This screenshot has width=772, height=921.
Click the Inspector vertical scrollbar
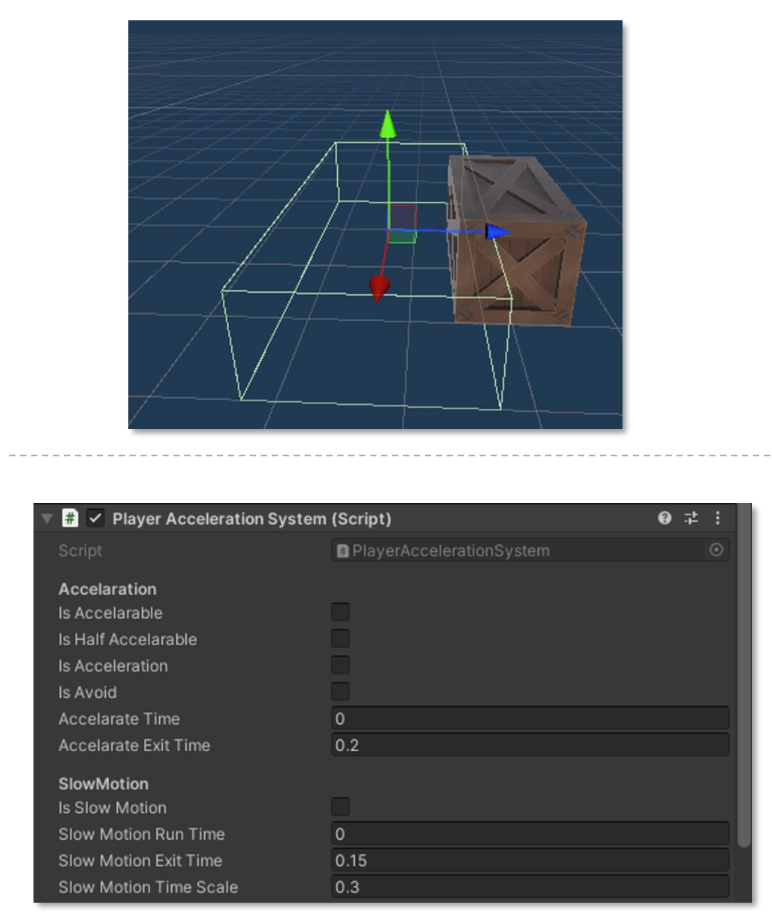tap(743, 700)
